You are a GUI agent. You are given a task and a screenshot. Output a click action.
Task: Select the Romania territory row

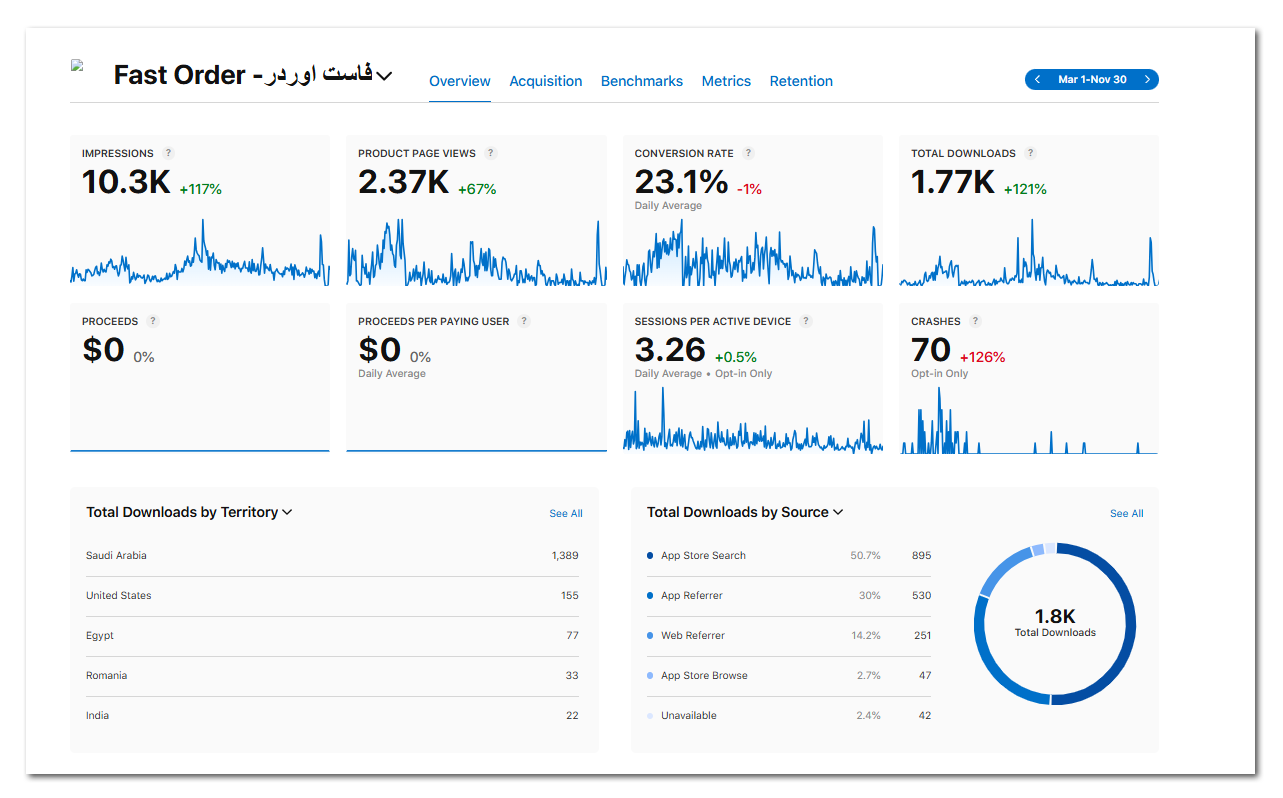coord(332,676)
